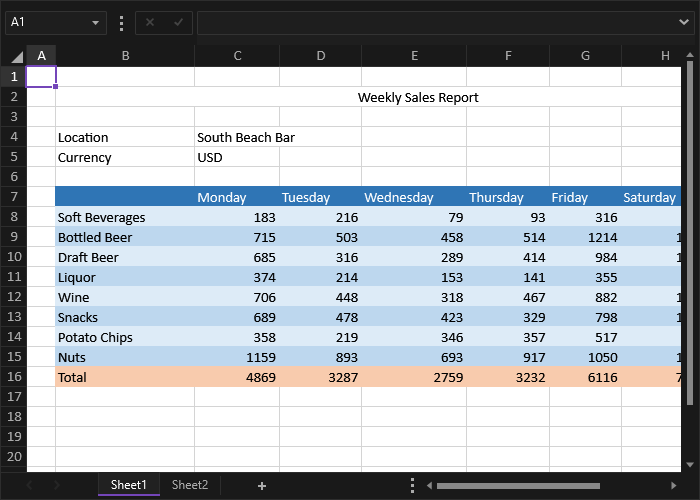Select column E header
This screenshot has height=500, width=700.
coord(414,56)
